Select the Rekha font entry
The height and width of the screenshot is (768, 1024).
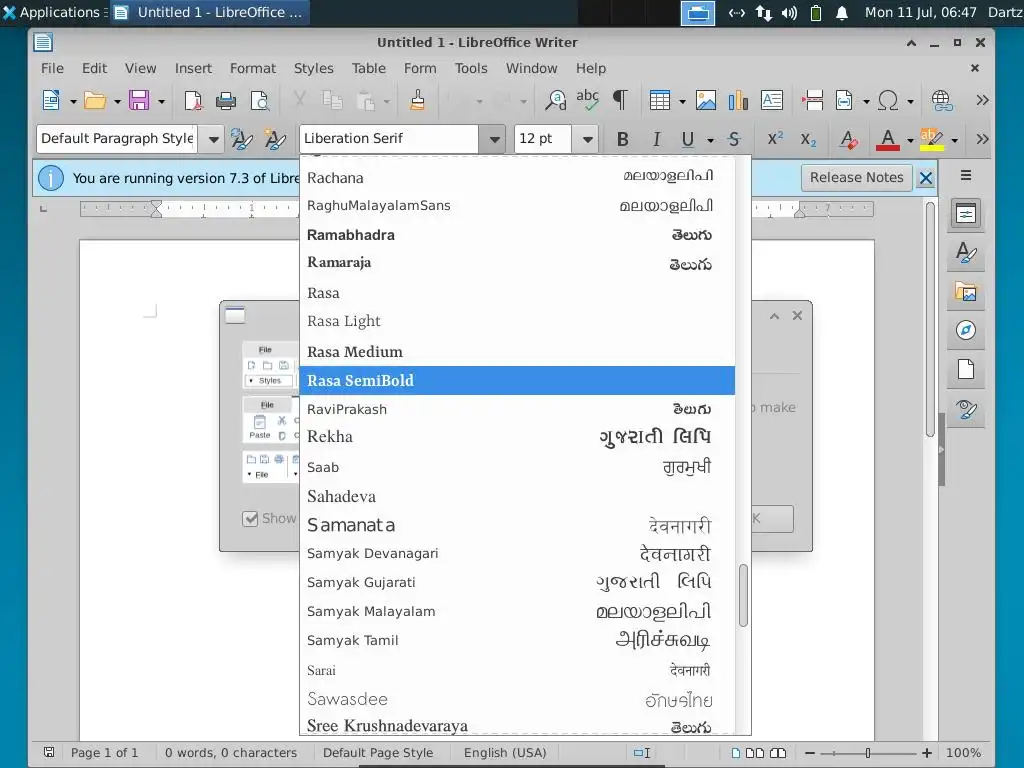coord(517,437)
